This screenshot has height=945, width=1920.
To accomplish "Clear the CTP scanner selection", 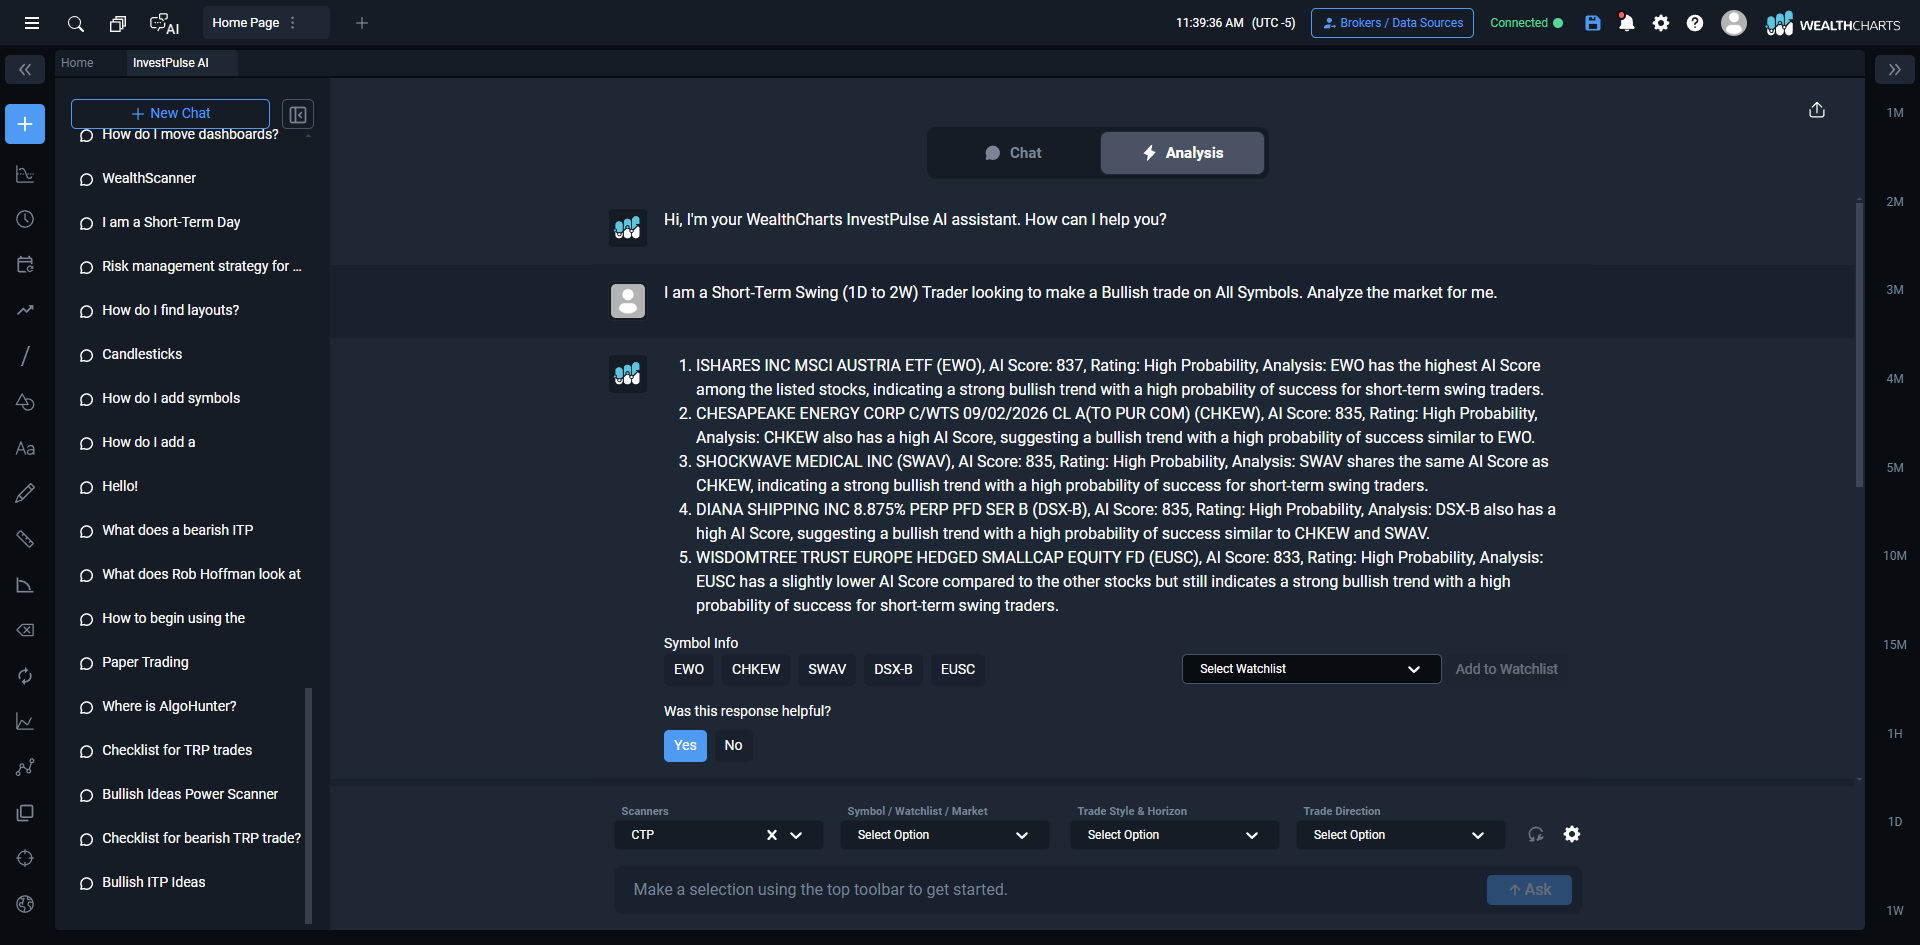I will click(x=772, y=835).
